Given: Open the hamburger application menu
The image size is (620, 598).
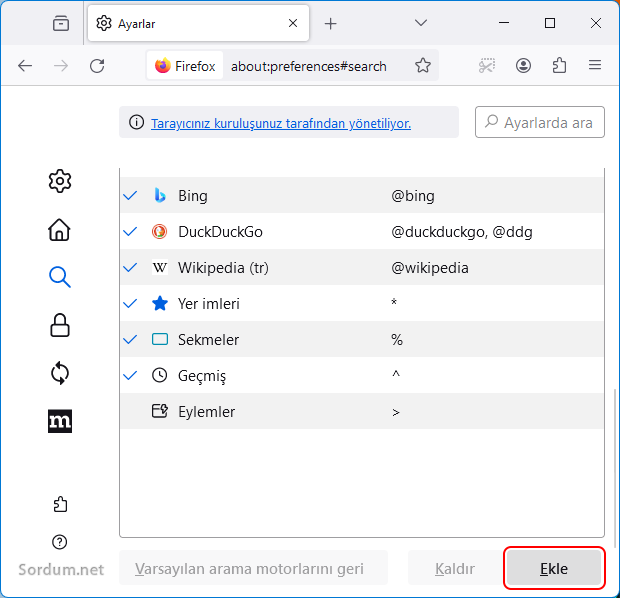Looking at the screenshot, I should tap(595, 65).
